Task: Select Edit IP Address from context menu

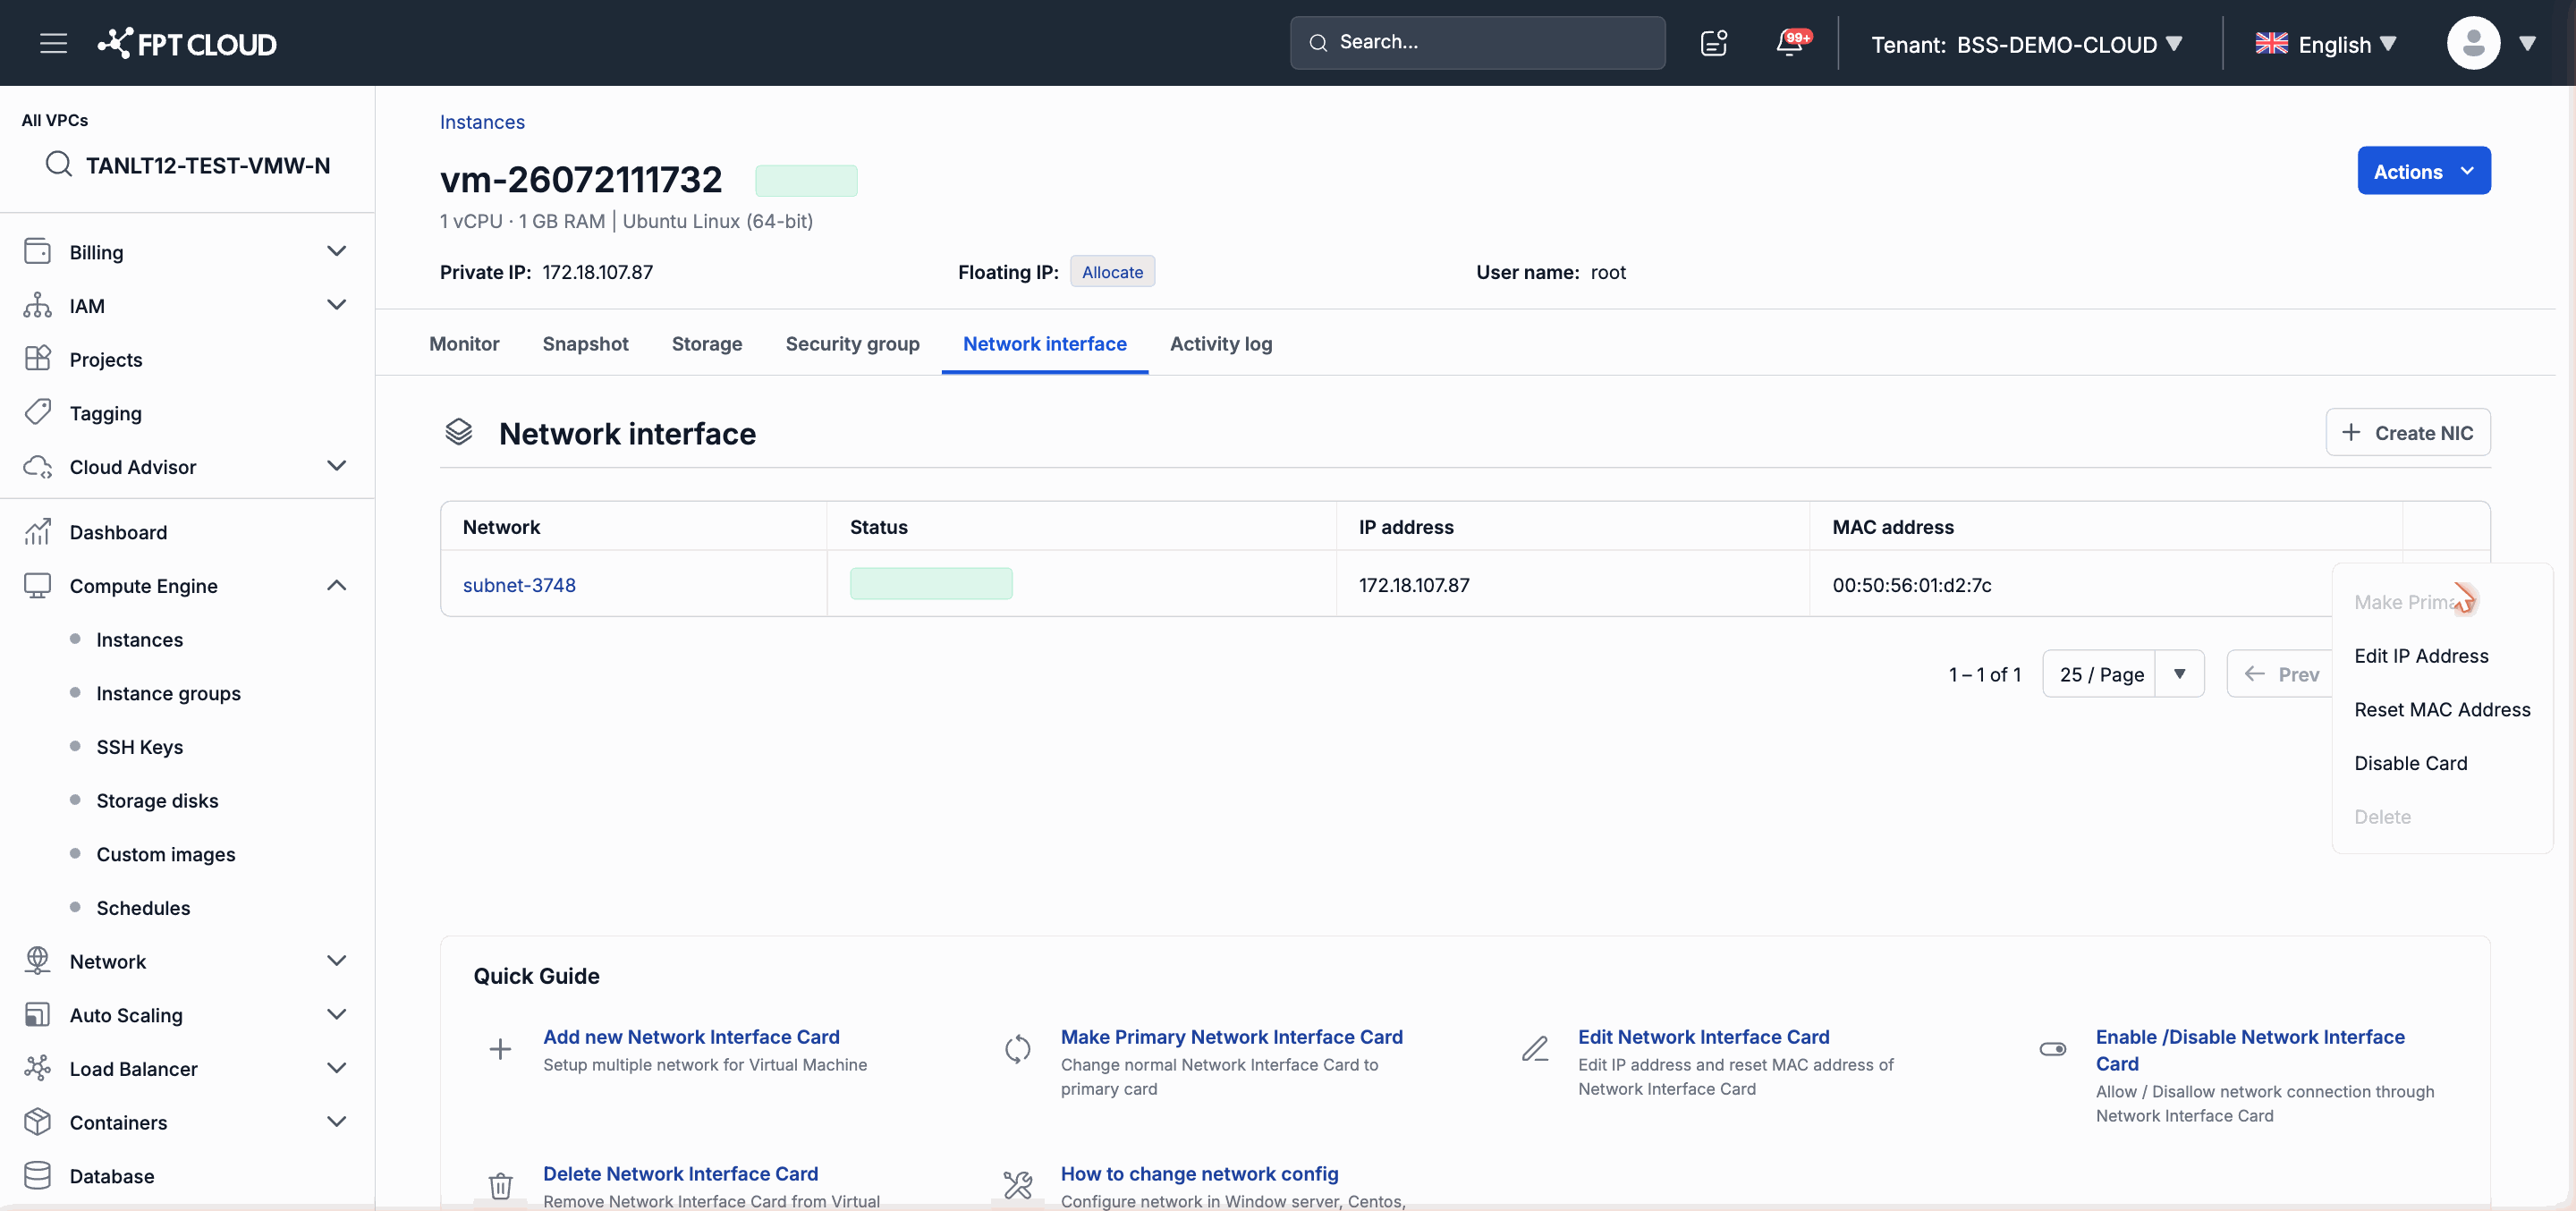Action: tap(2442, 656)
